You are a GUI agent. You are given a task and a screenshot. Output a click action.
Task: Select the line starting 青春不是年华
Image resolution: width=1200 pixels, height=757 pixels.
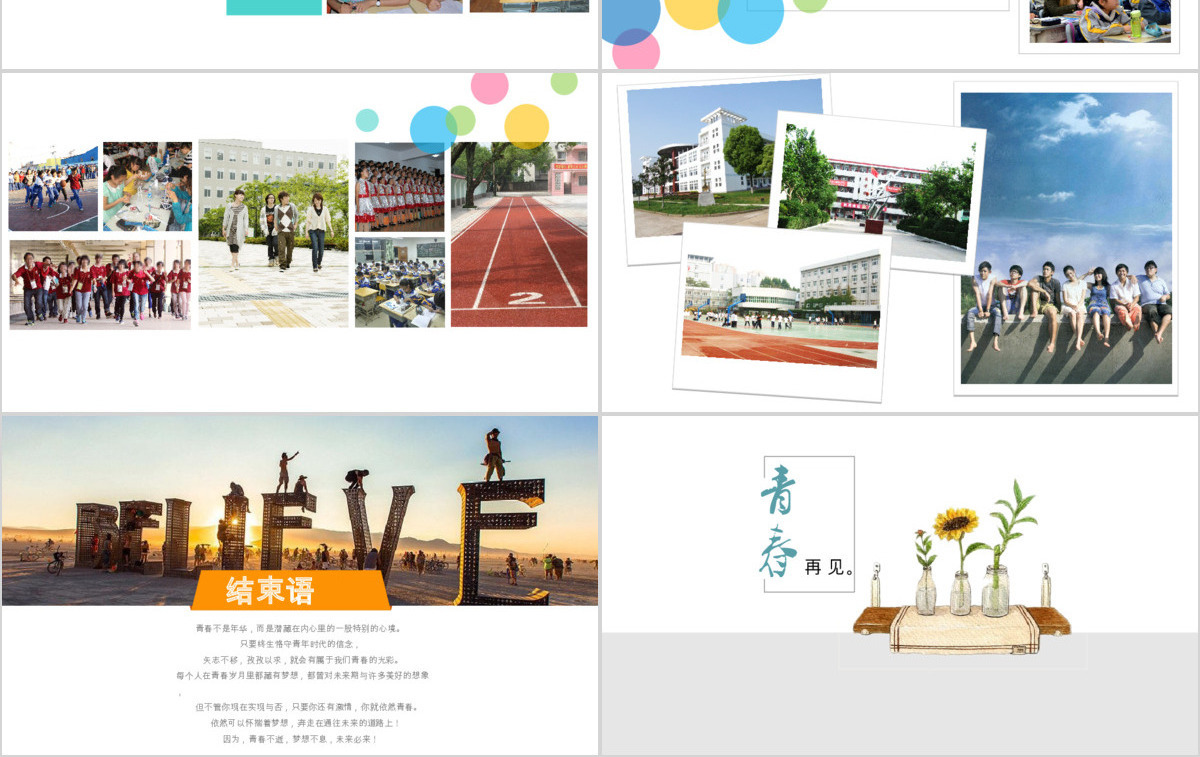pyautogui.click(x=299, y=629)
